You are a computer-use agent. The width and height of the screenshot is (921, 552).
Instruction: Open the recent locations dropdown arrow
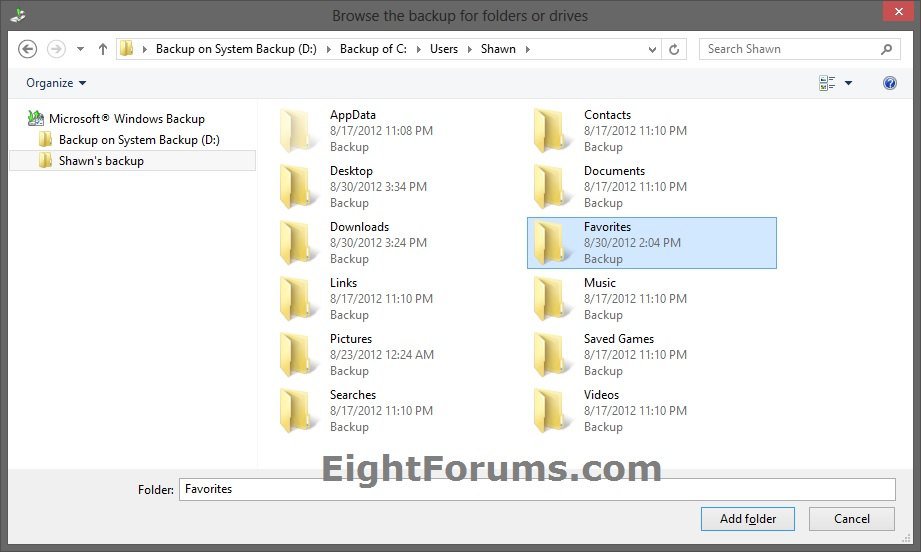click(81, 49)
